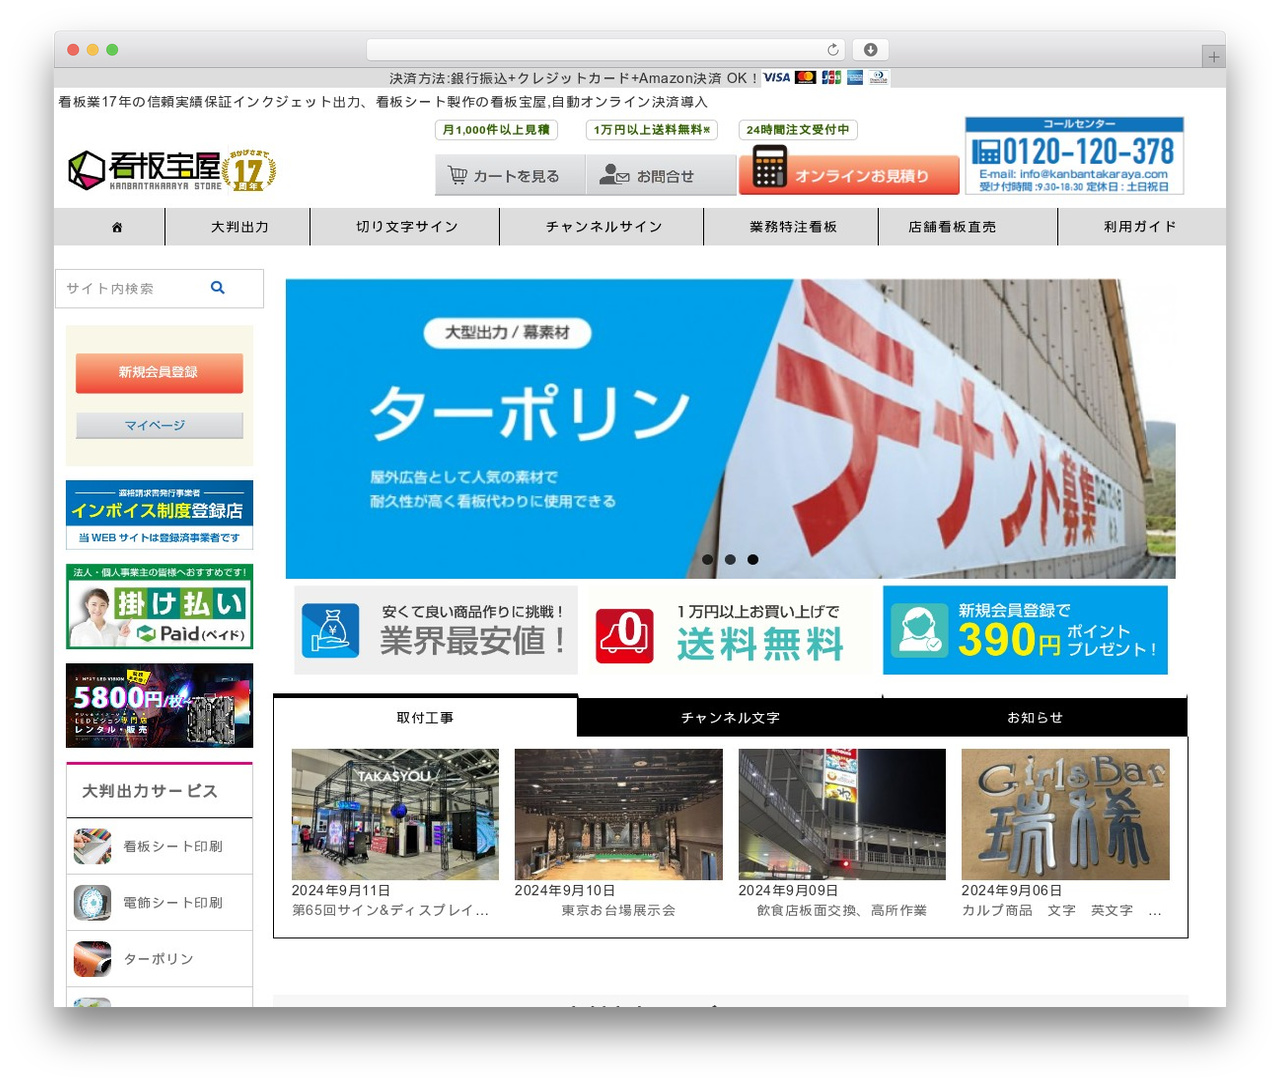This screenshot has height=1084, width=1280.
Task: Click the call center phone number banner
Action: 1074,156
